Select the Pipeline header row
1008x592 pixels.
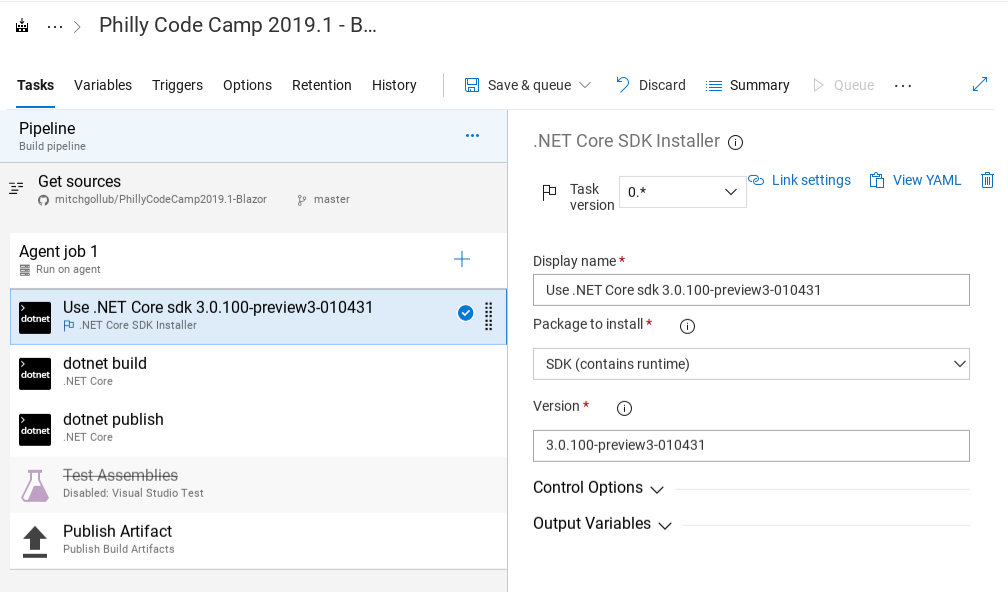point(253,136)
